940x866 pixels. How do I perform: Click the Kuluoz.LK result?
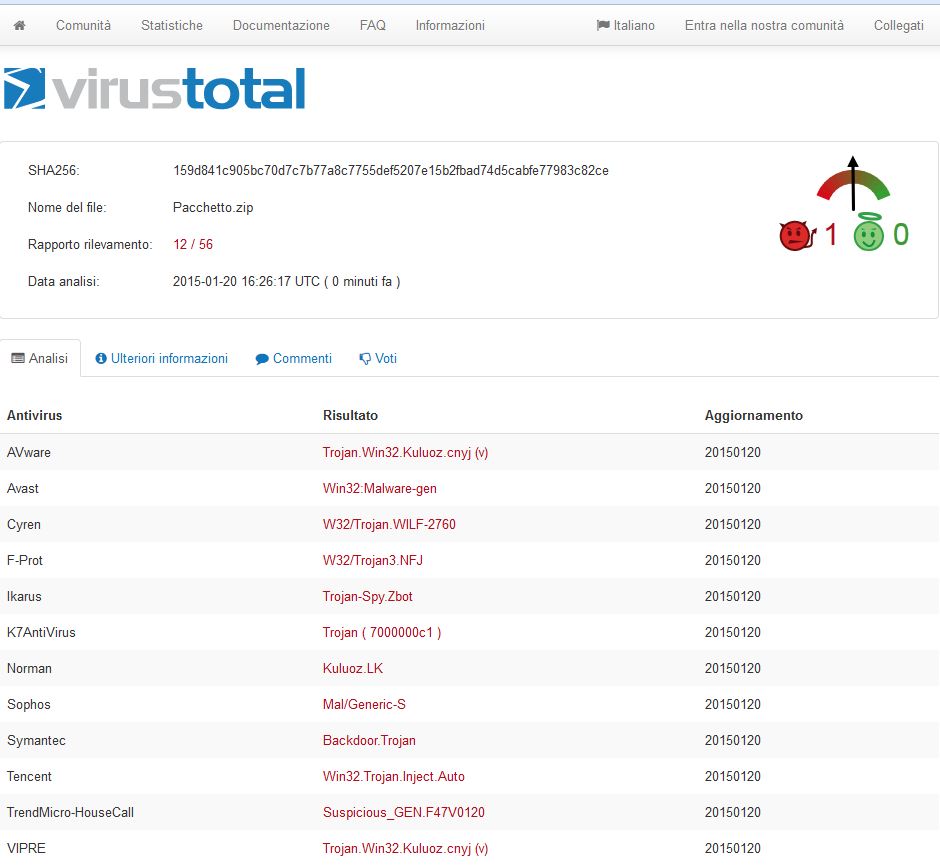[x=352, y=668]
